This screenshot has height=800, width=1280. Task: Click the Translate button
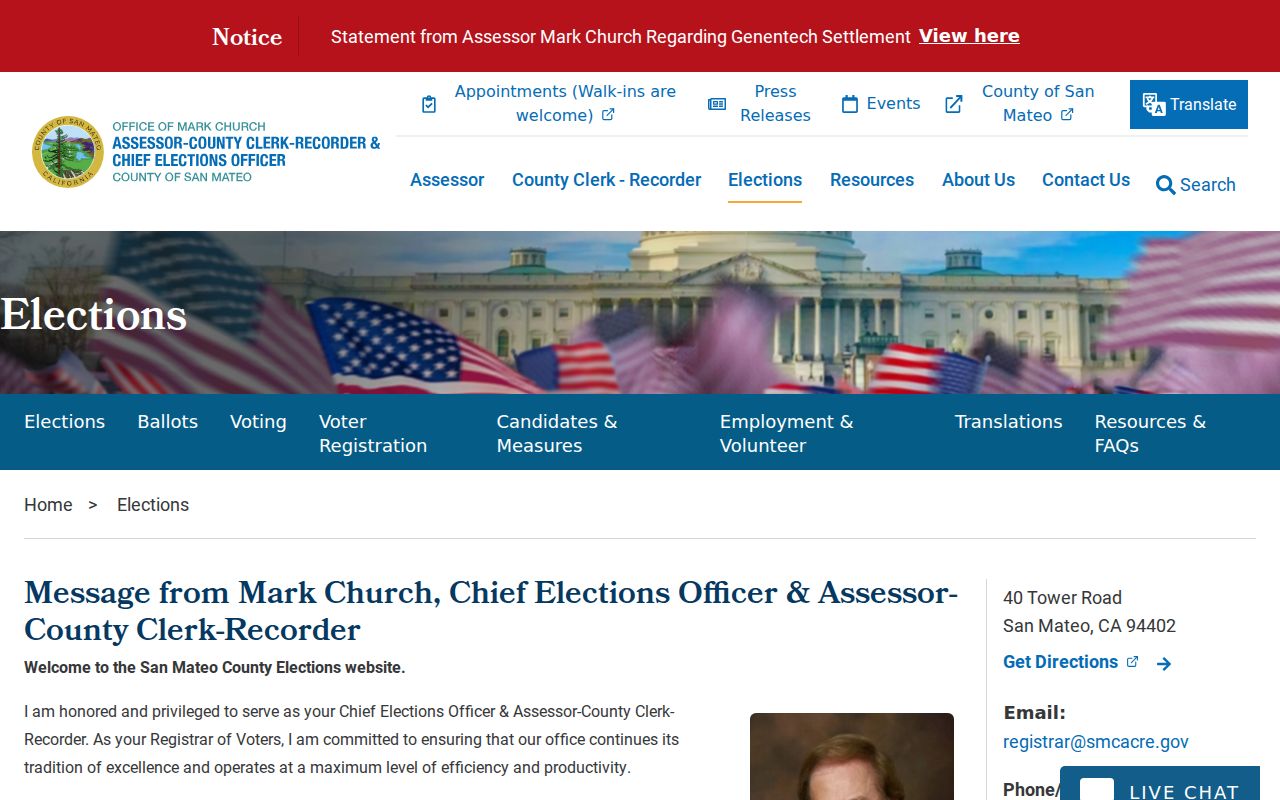pyautogui.click(x=1189, y=104)
